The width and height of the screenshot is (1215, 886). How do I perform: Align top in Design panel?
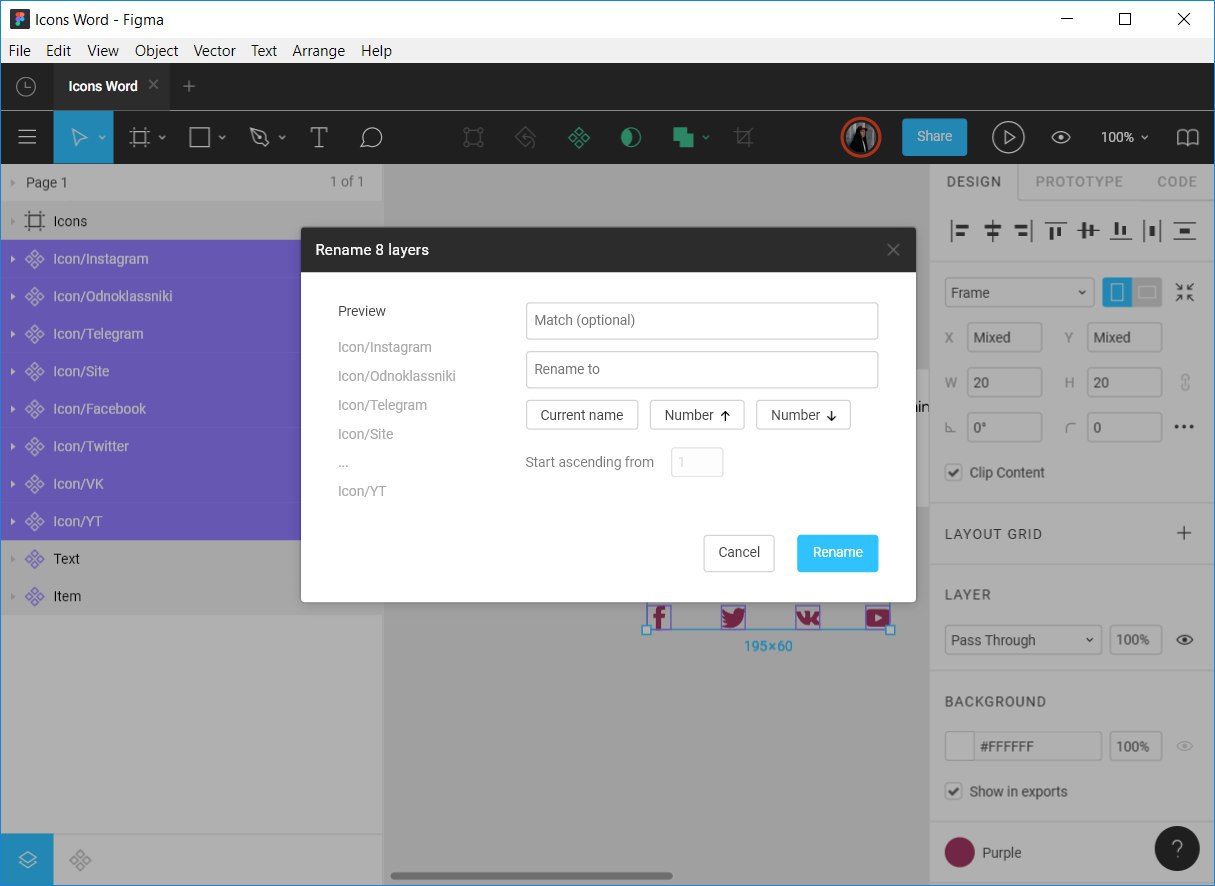[x=1055, y=231]
